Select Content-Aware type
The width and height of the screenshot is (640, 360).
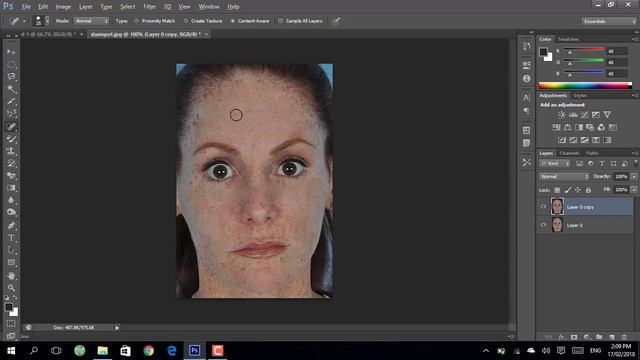233,21
